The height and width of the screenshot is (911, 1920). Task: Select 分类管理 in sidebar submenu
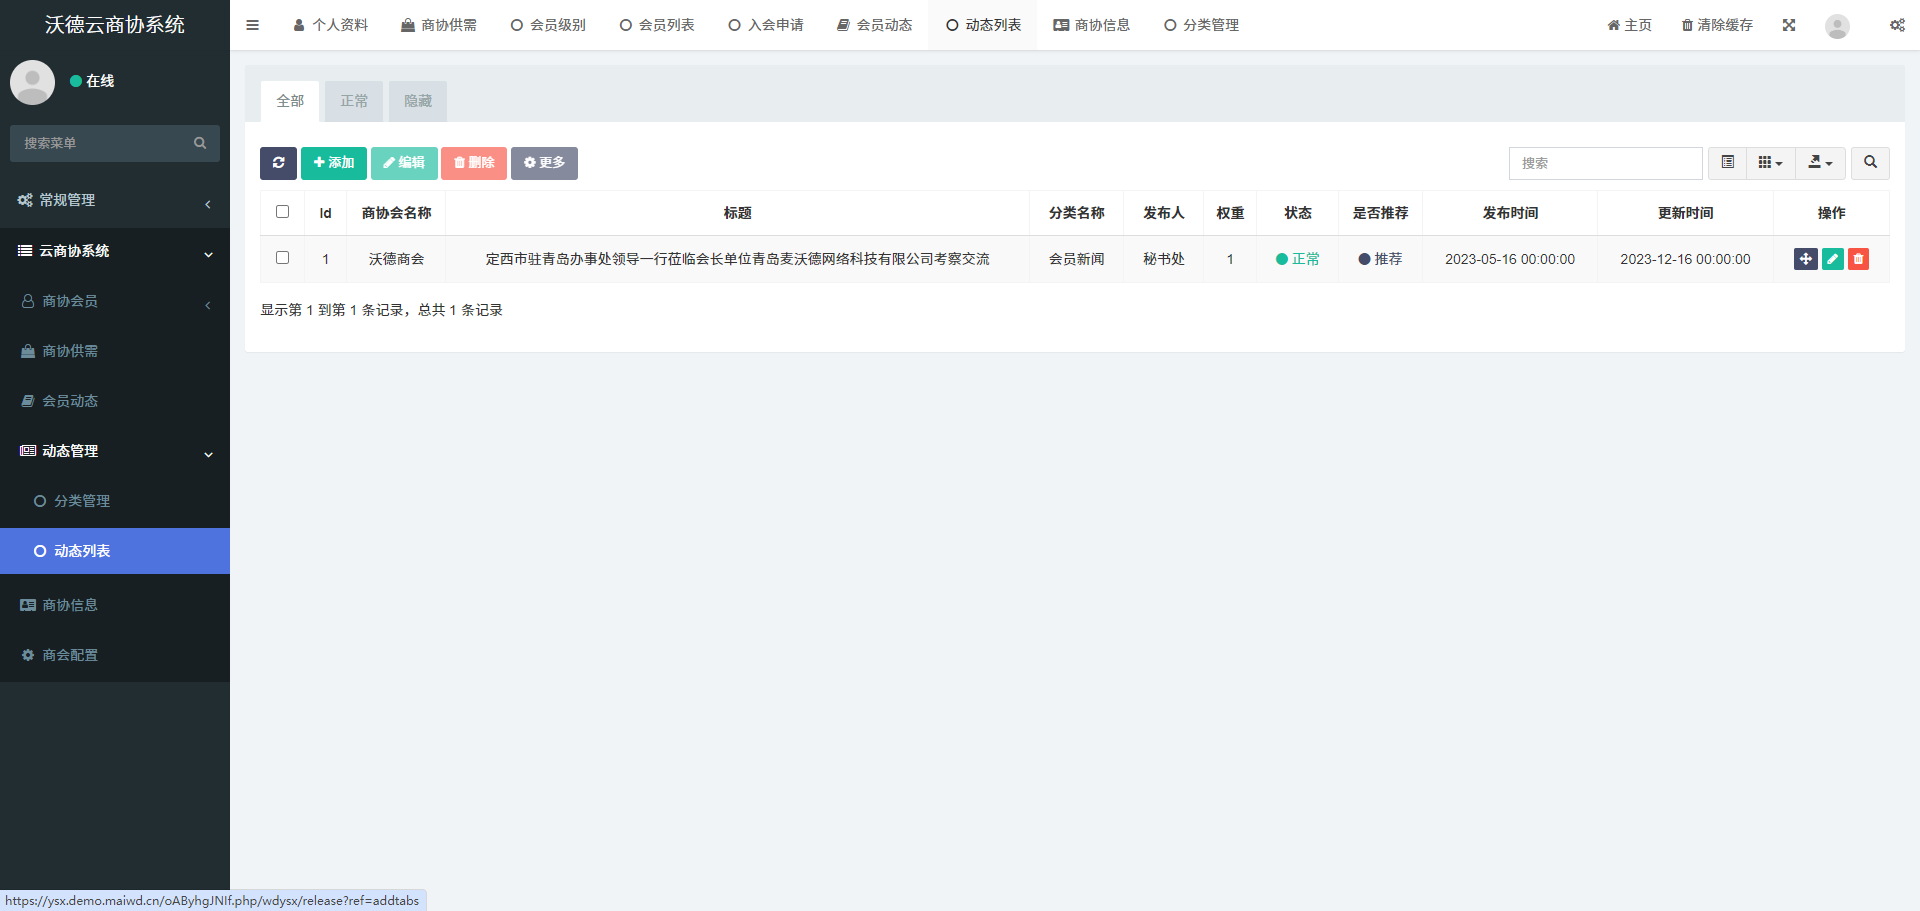[x=115, y=501]
